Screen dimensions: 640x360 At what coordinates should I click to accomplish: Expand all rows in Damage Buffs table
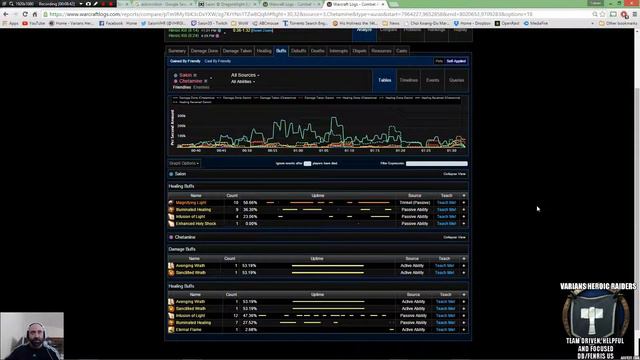464,259
